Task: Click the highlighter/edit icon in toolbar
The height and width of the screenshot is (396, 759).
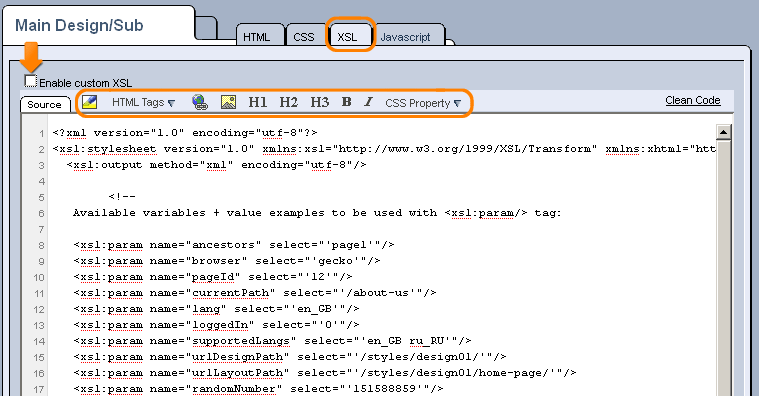Action: [x=90, y=102]
